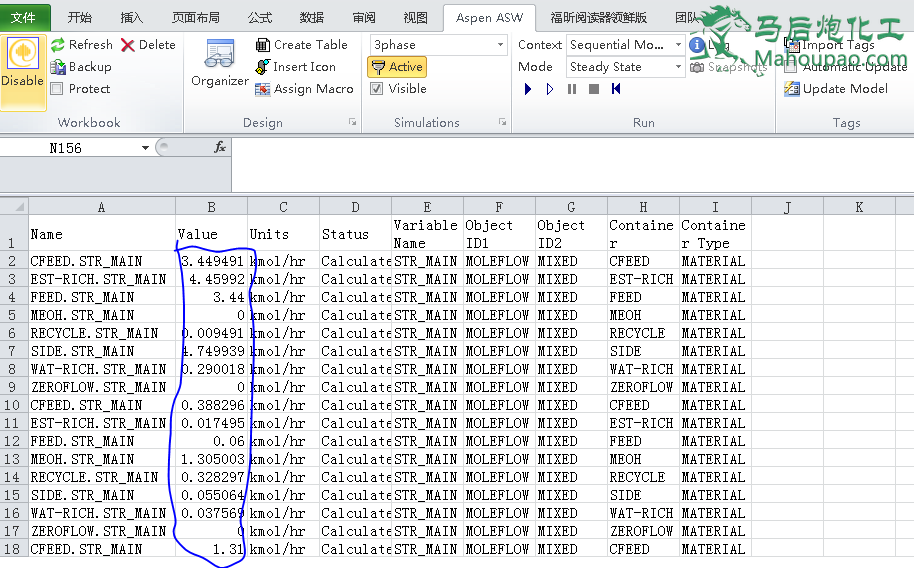Open Backup in Workbook group
This screenshot has height=568, width=914.
coord(81,67)
